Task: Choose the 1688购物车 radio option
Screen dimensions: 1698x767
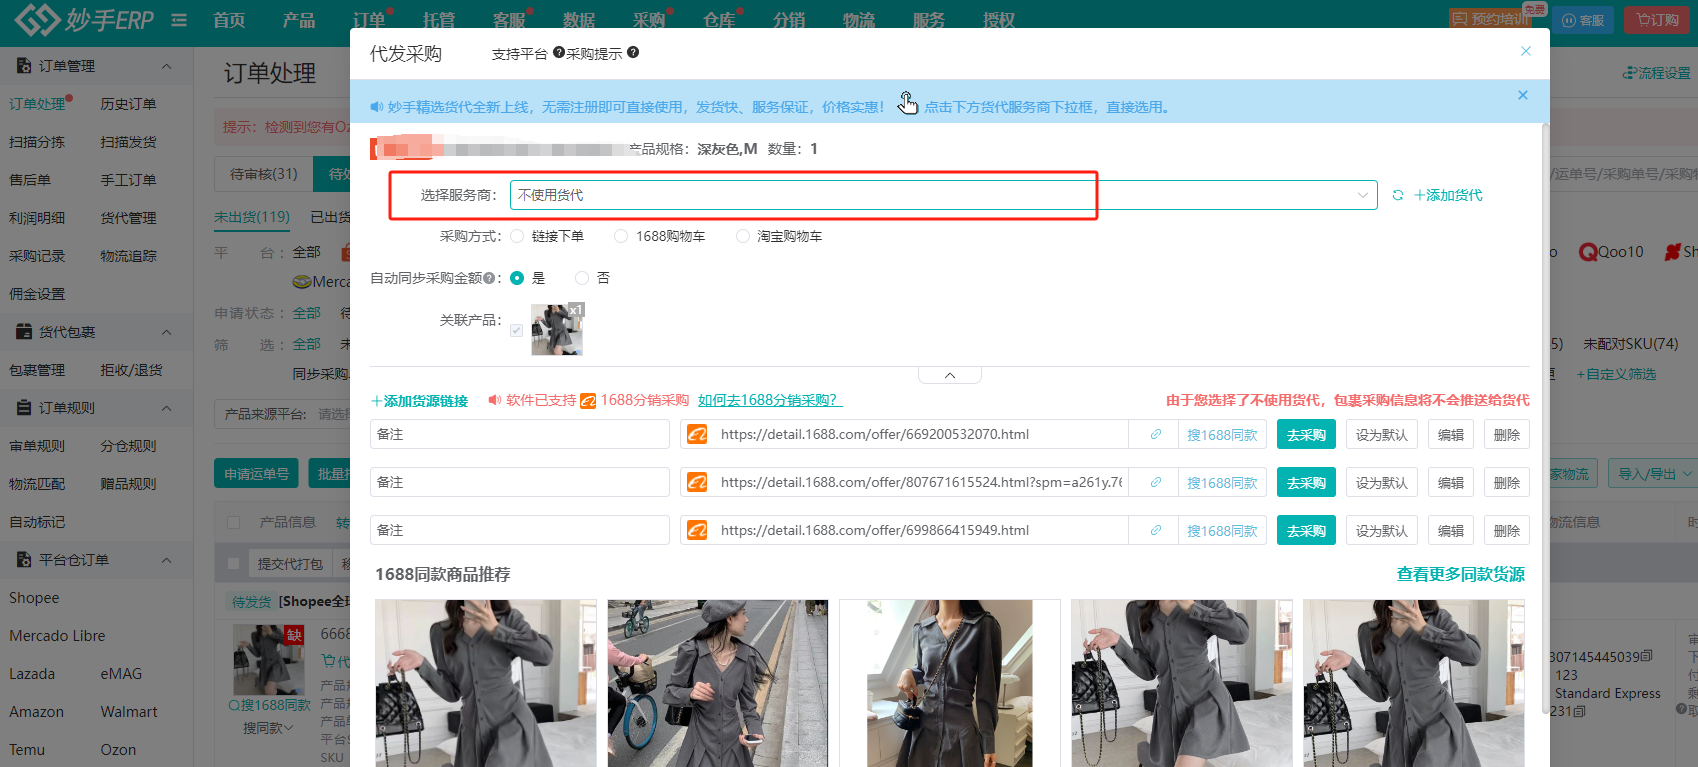Action: coord(621,236)
